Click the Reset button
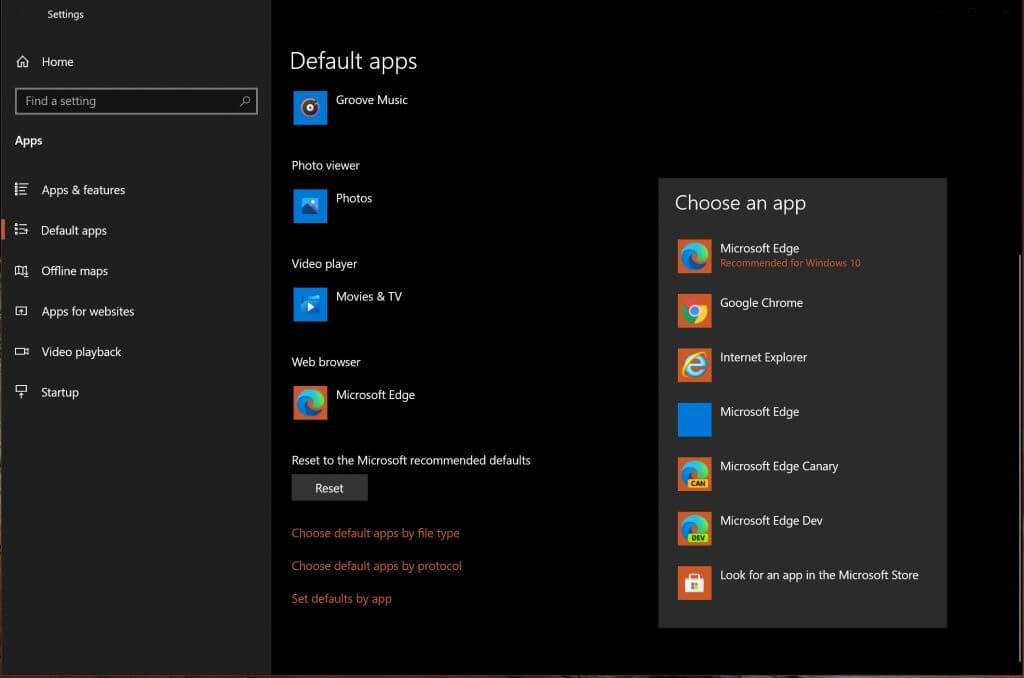Viewport: 1024px width, 678px height. click(329, 487)
